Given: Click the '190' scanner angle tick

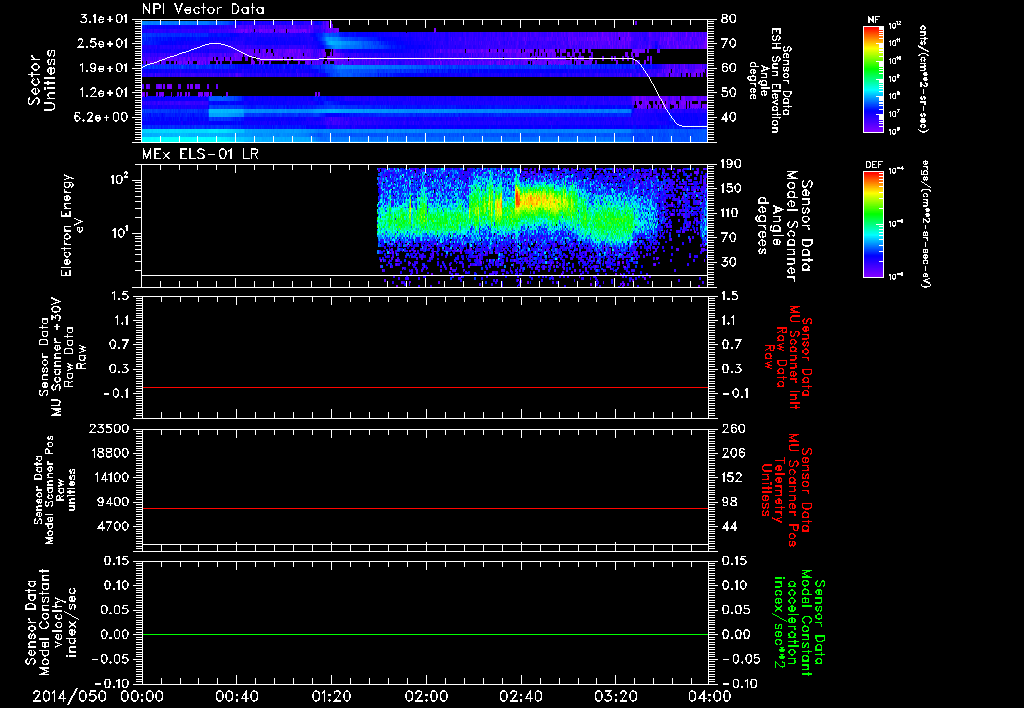Looking at the screenshot, I should click(732, 164).
